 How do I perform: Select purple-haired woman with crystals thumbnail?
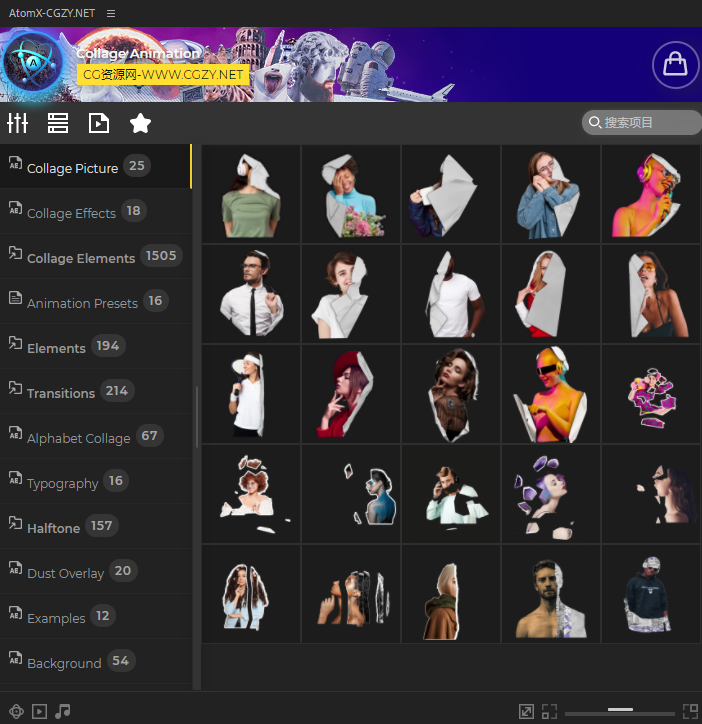pos(551,494)
